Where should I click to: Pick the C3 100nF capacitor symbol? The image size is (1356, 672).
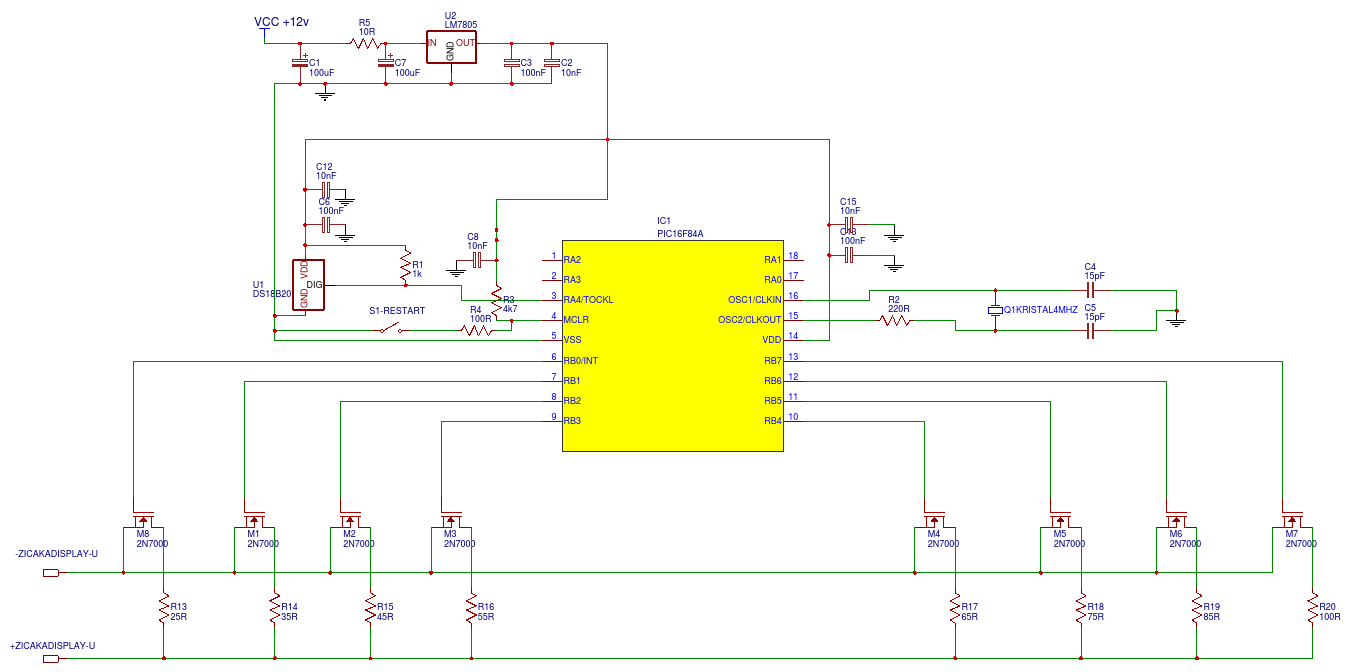click(x=511, y=63)
